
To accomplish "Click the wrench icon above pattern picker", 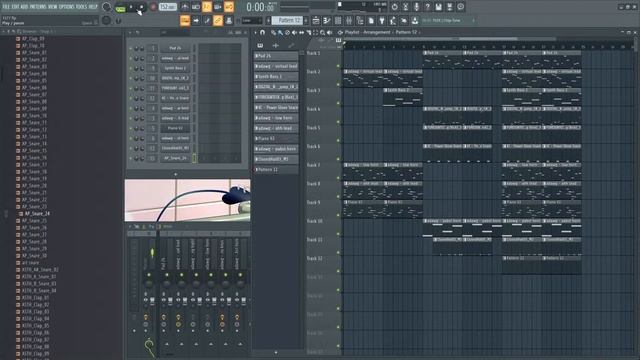I will click(x=291, y=45).
